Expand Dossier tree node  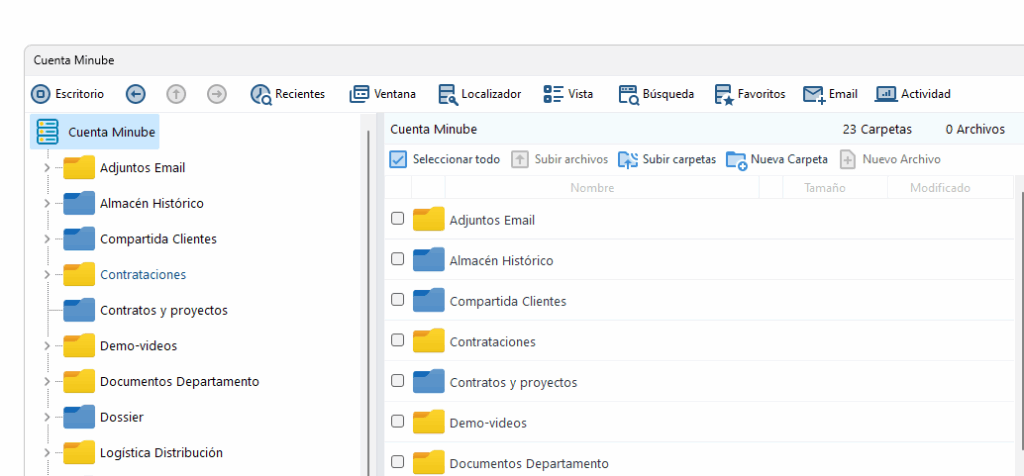(46, 417)
